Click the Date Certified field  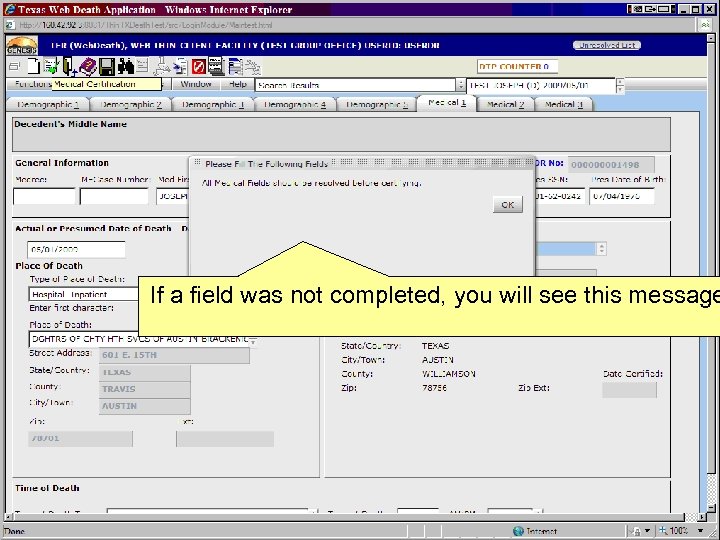pyautogui.click(x=629, y=390)
